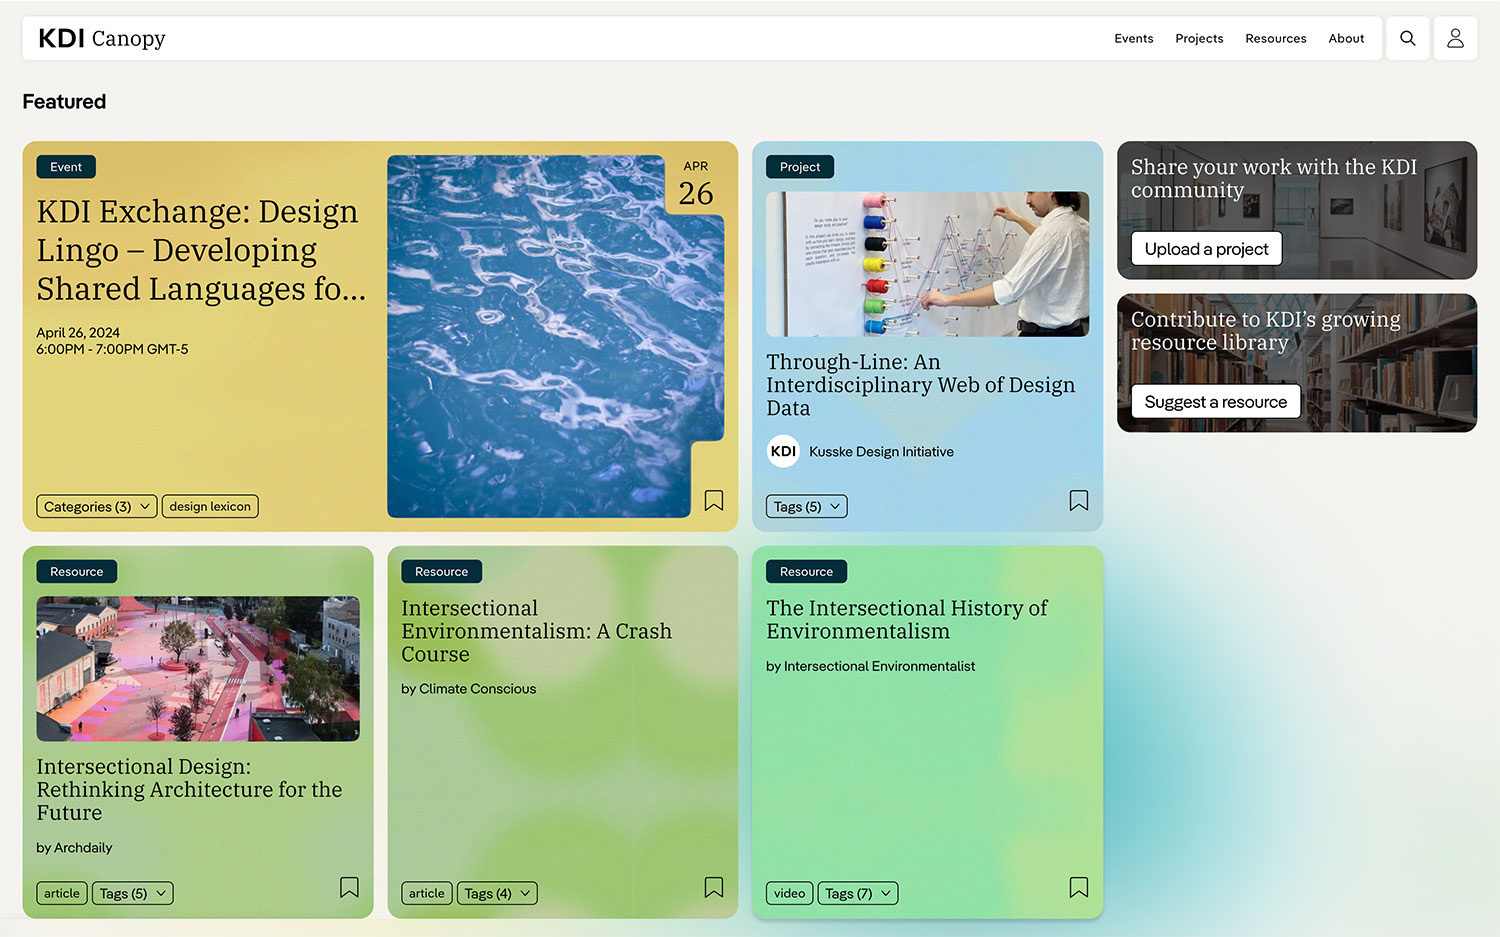This screenshot has width=1500, height=937.
Task: Open the search magnifier icon
Action: point(1407,38)
